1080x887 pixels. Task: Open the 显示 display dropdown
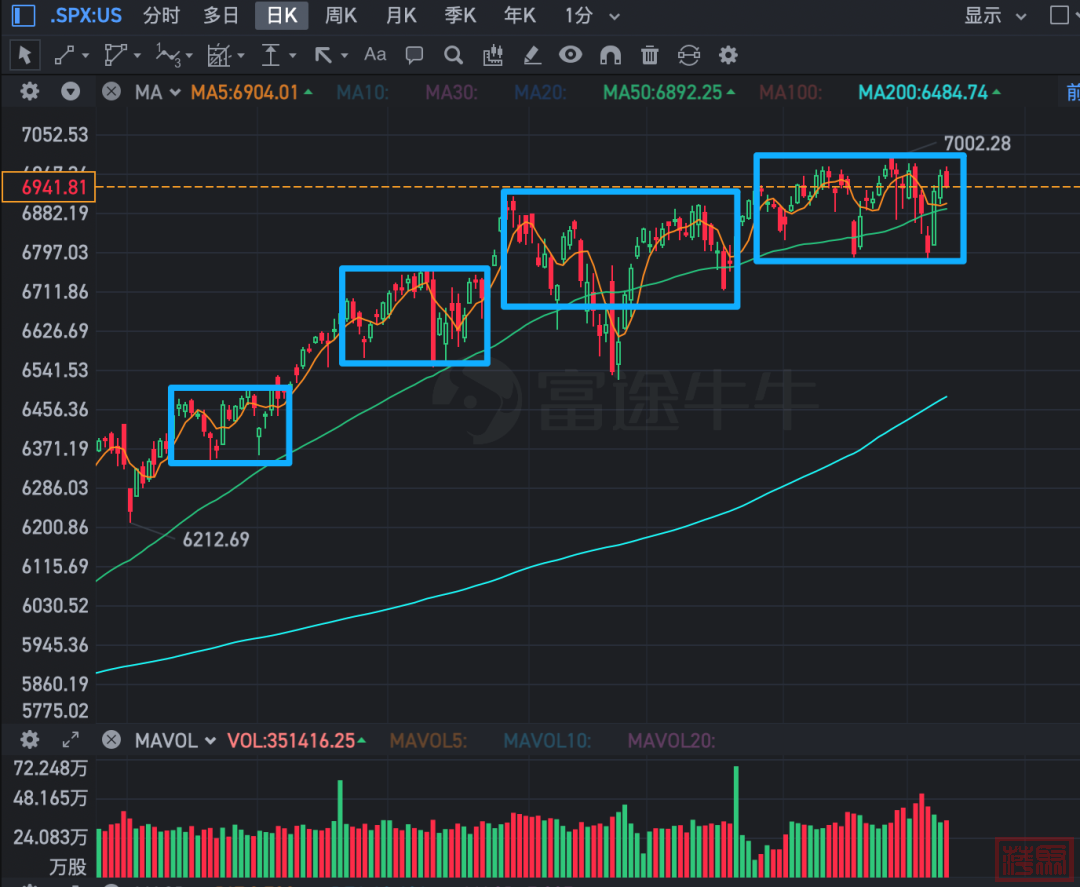[995, 15]
